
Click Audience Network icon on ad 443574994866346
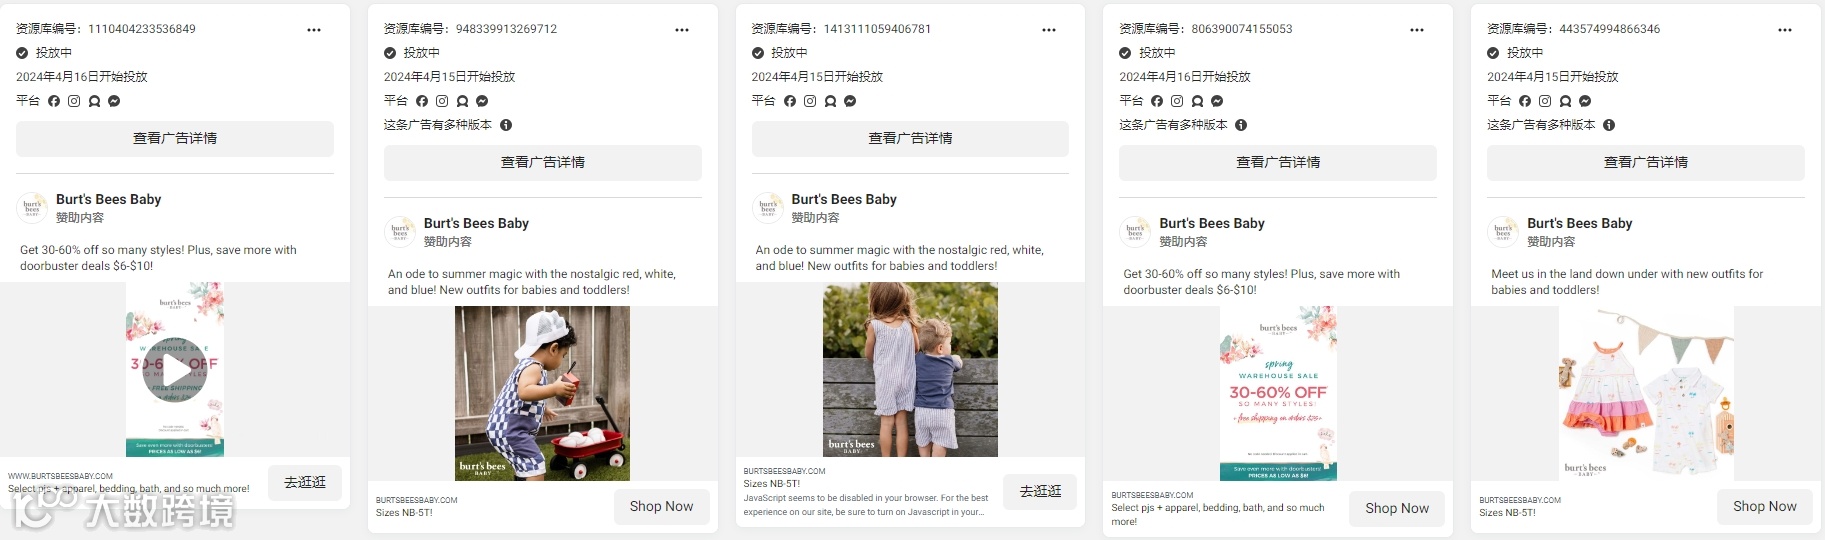pos(1565,101)
